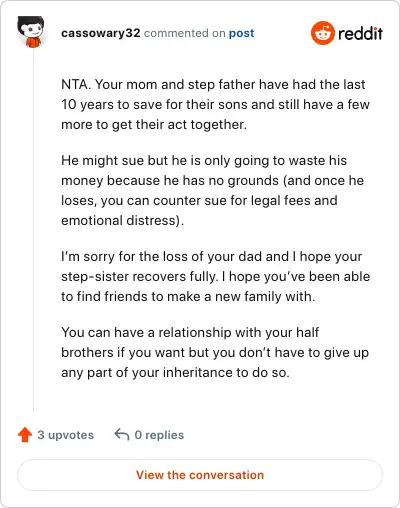
Task: Open cassowary32's avatar image
Action: pos(31,32)
